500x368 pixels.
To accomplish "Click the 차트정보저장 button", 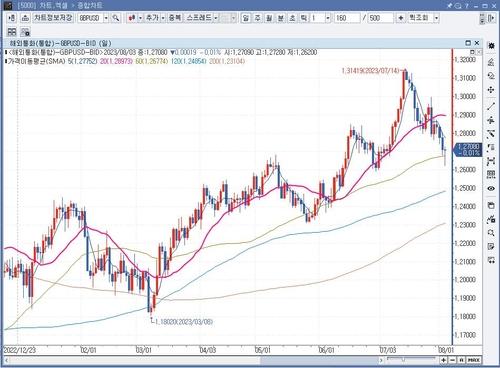I will pos(53,18).
